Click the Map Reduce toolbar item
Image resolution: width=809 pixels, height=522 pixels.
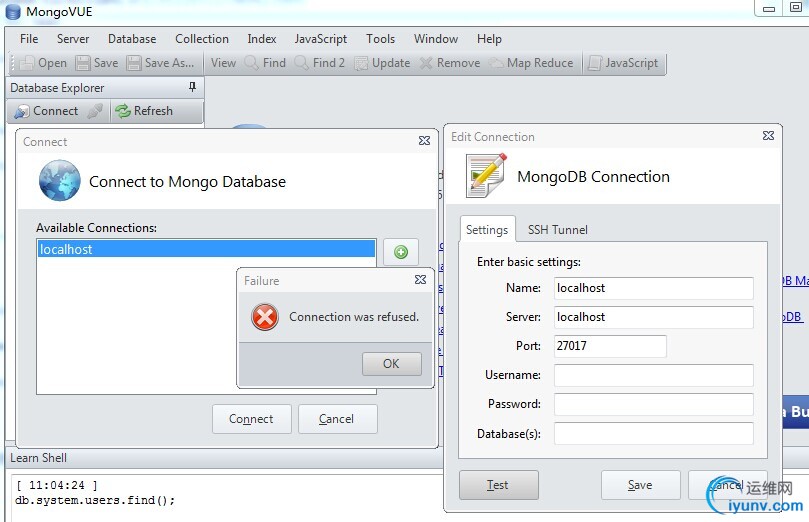[531, 63]
